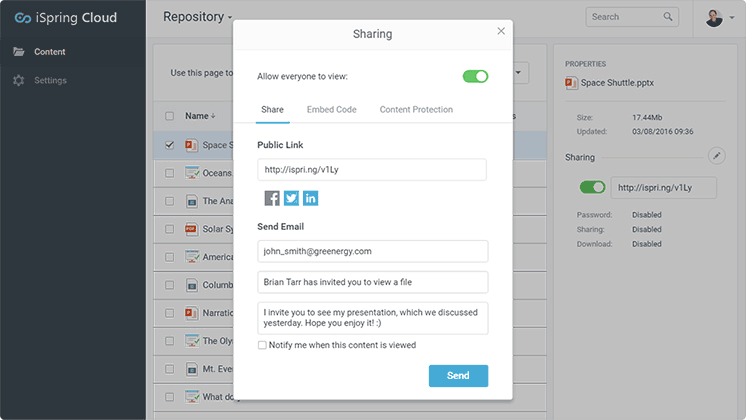Click the Public Link URL field
Image resolution: width=746 pixels, height=420 pixels.
click(x=371, y=170)
